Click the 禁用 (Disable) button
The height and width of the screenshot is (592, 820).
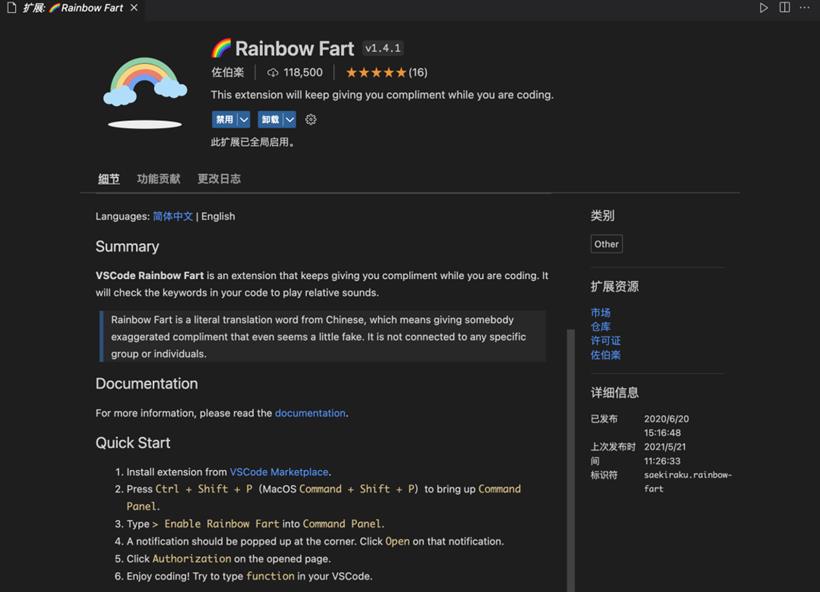tap(224, 120)
